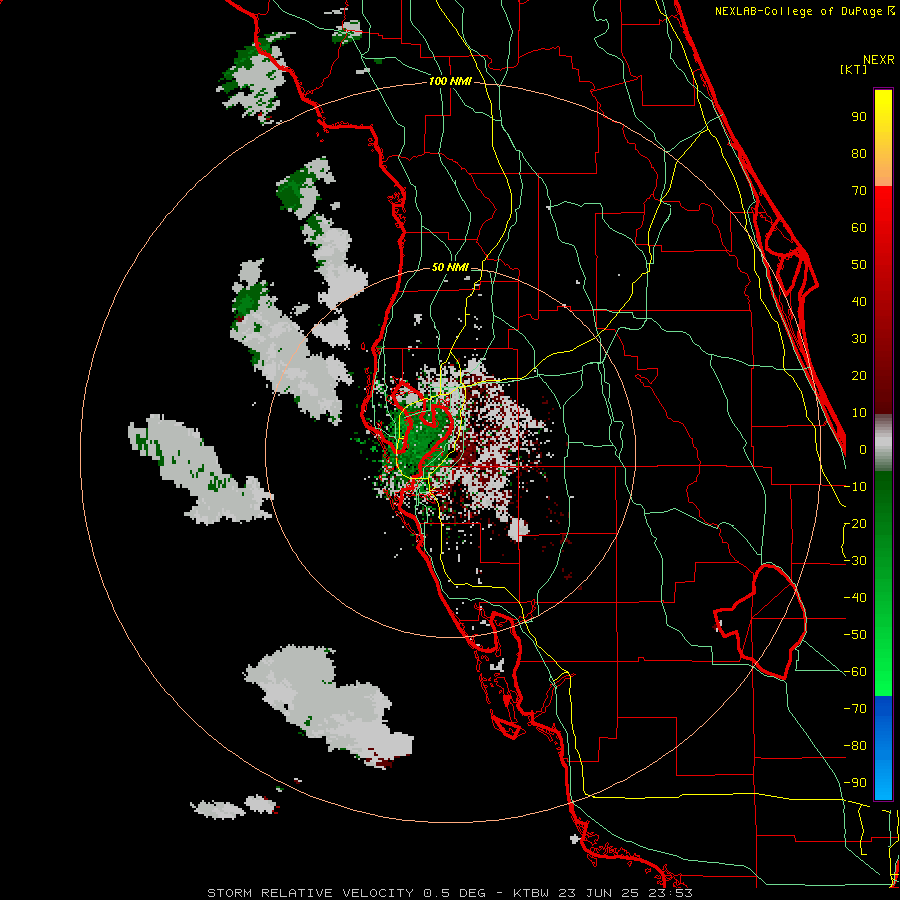Screen dimensions: 900x900
Task: Click the "-90" value on the velocity scale
Action: point(855,783)
